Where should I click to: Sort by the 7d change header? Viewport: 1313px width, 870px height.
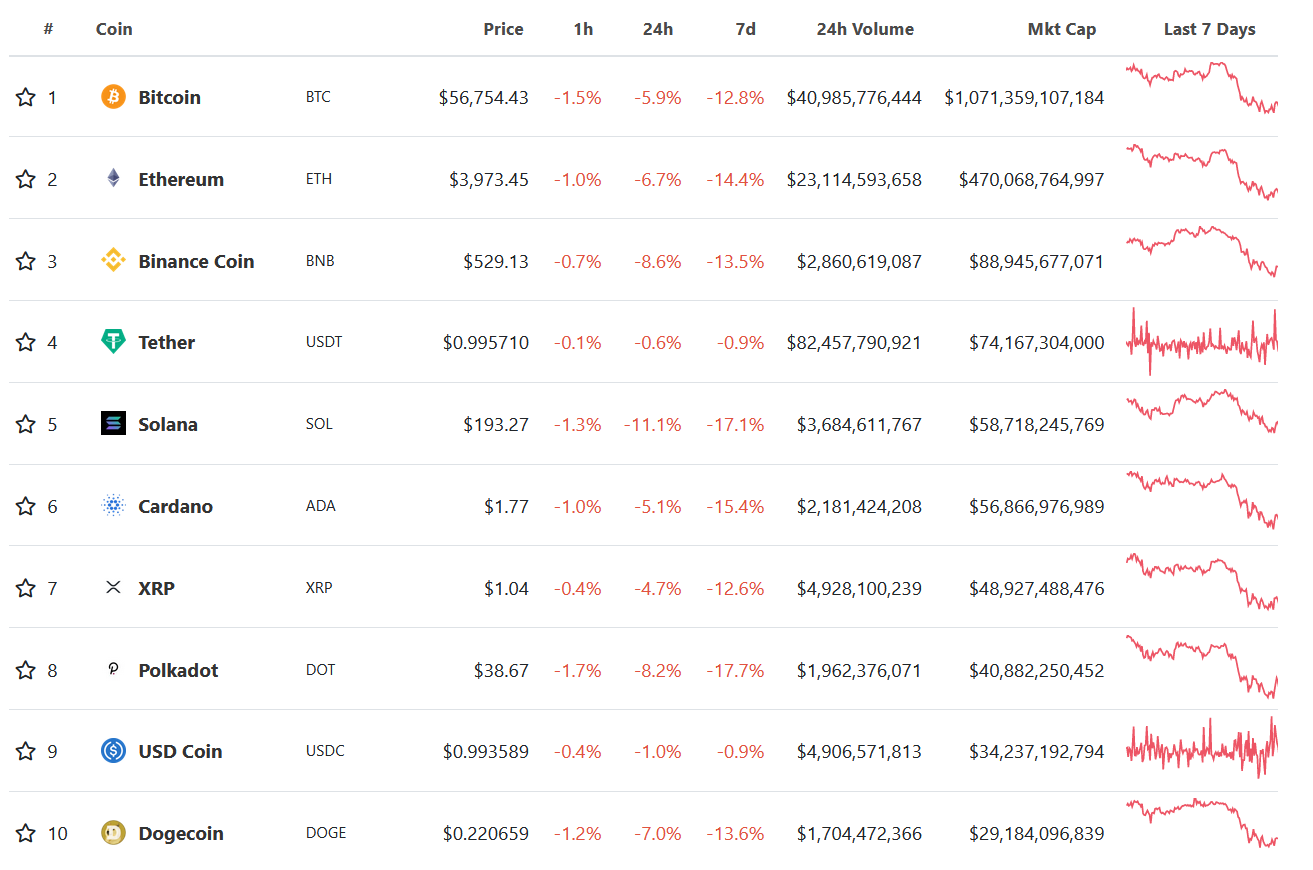click(x=746, y=29)
